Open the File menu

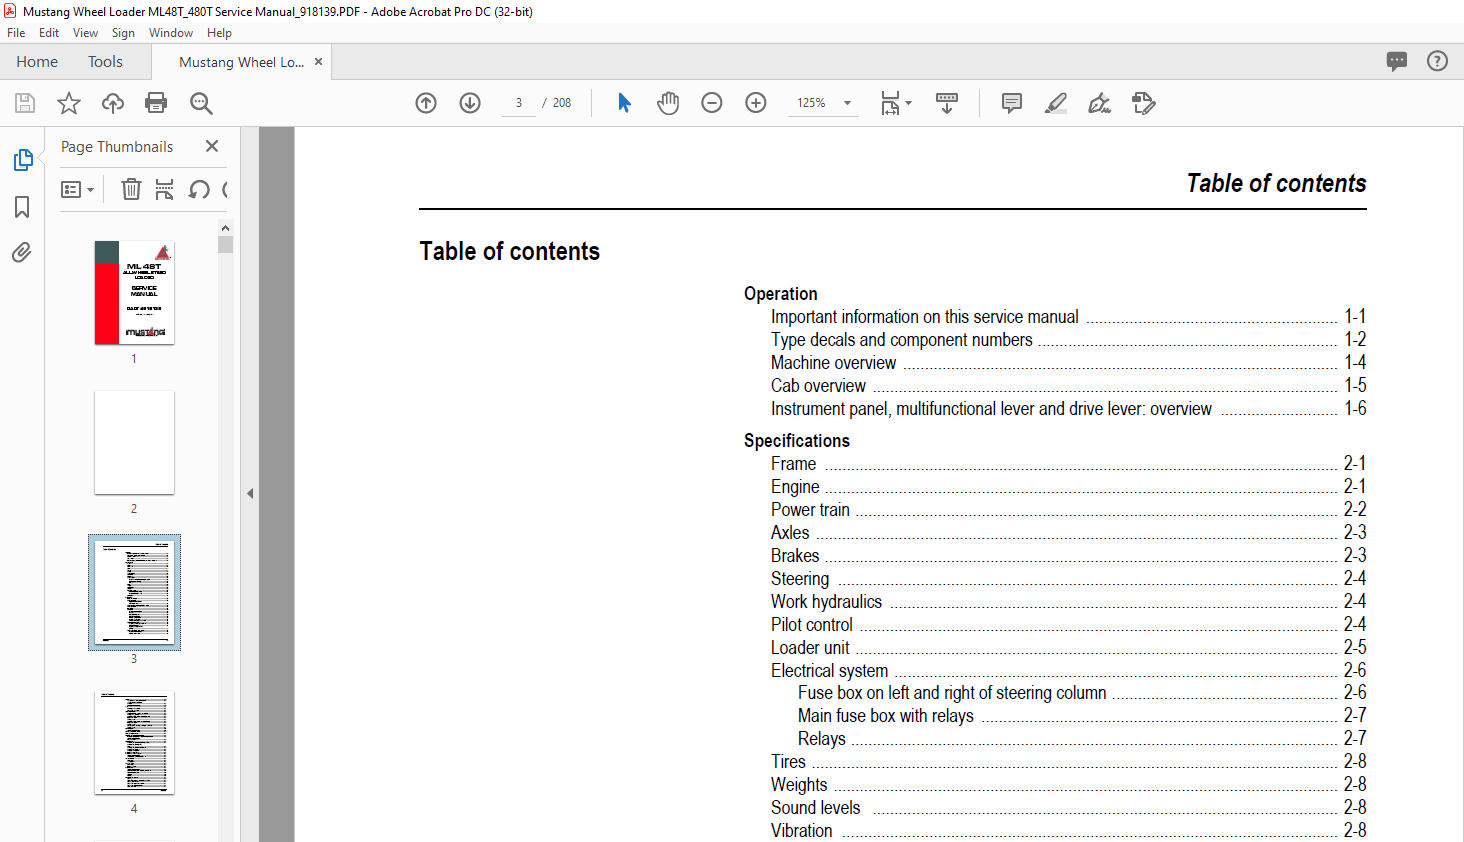point(16,33)
